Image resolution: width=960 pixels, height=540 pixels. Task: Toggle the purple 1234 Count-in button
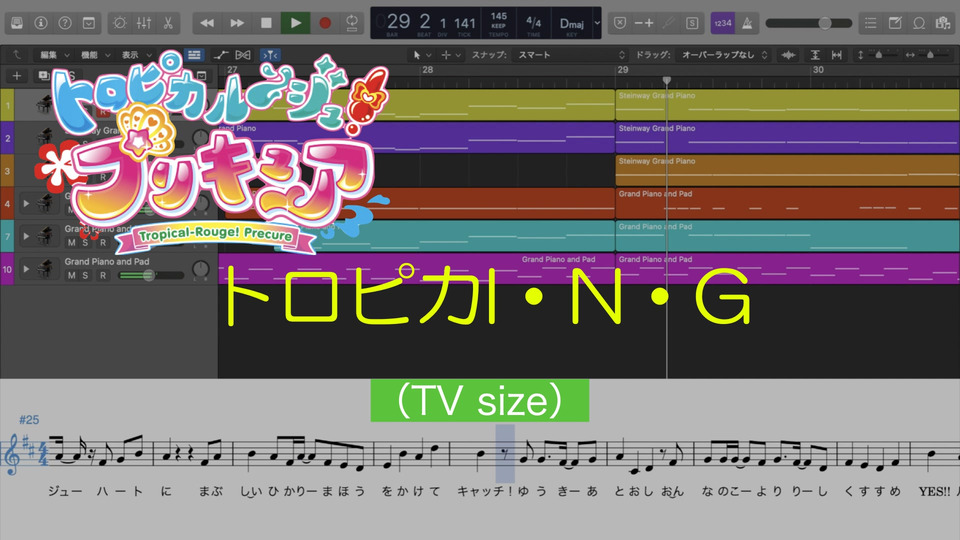722,23
